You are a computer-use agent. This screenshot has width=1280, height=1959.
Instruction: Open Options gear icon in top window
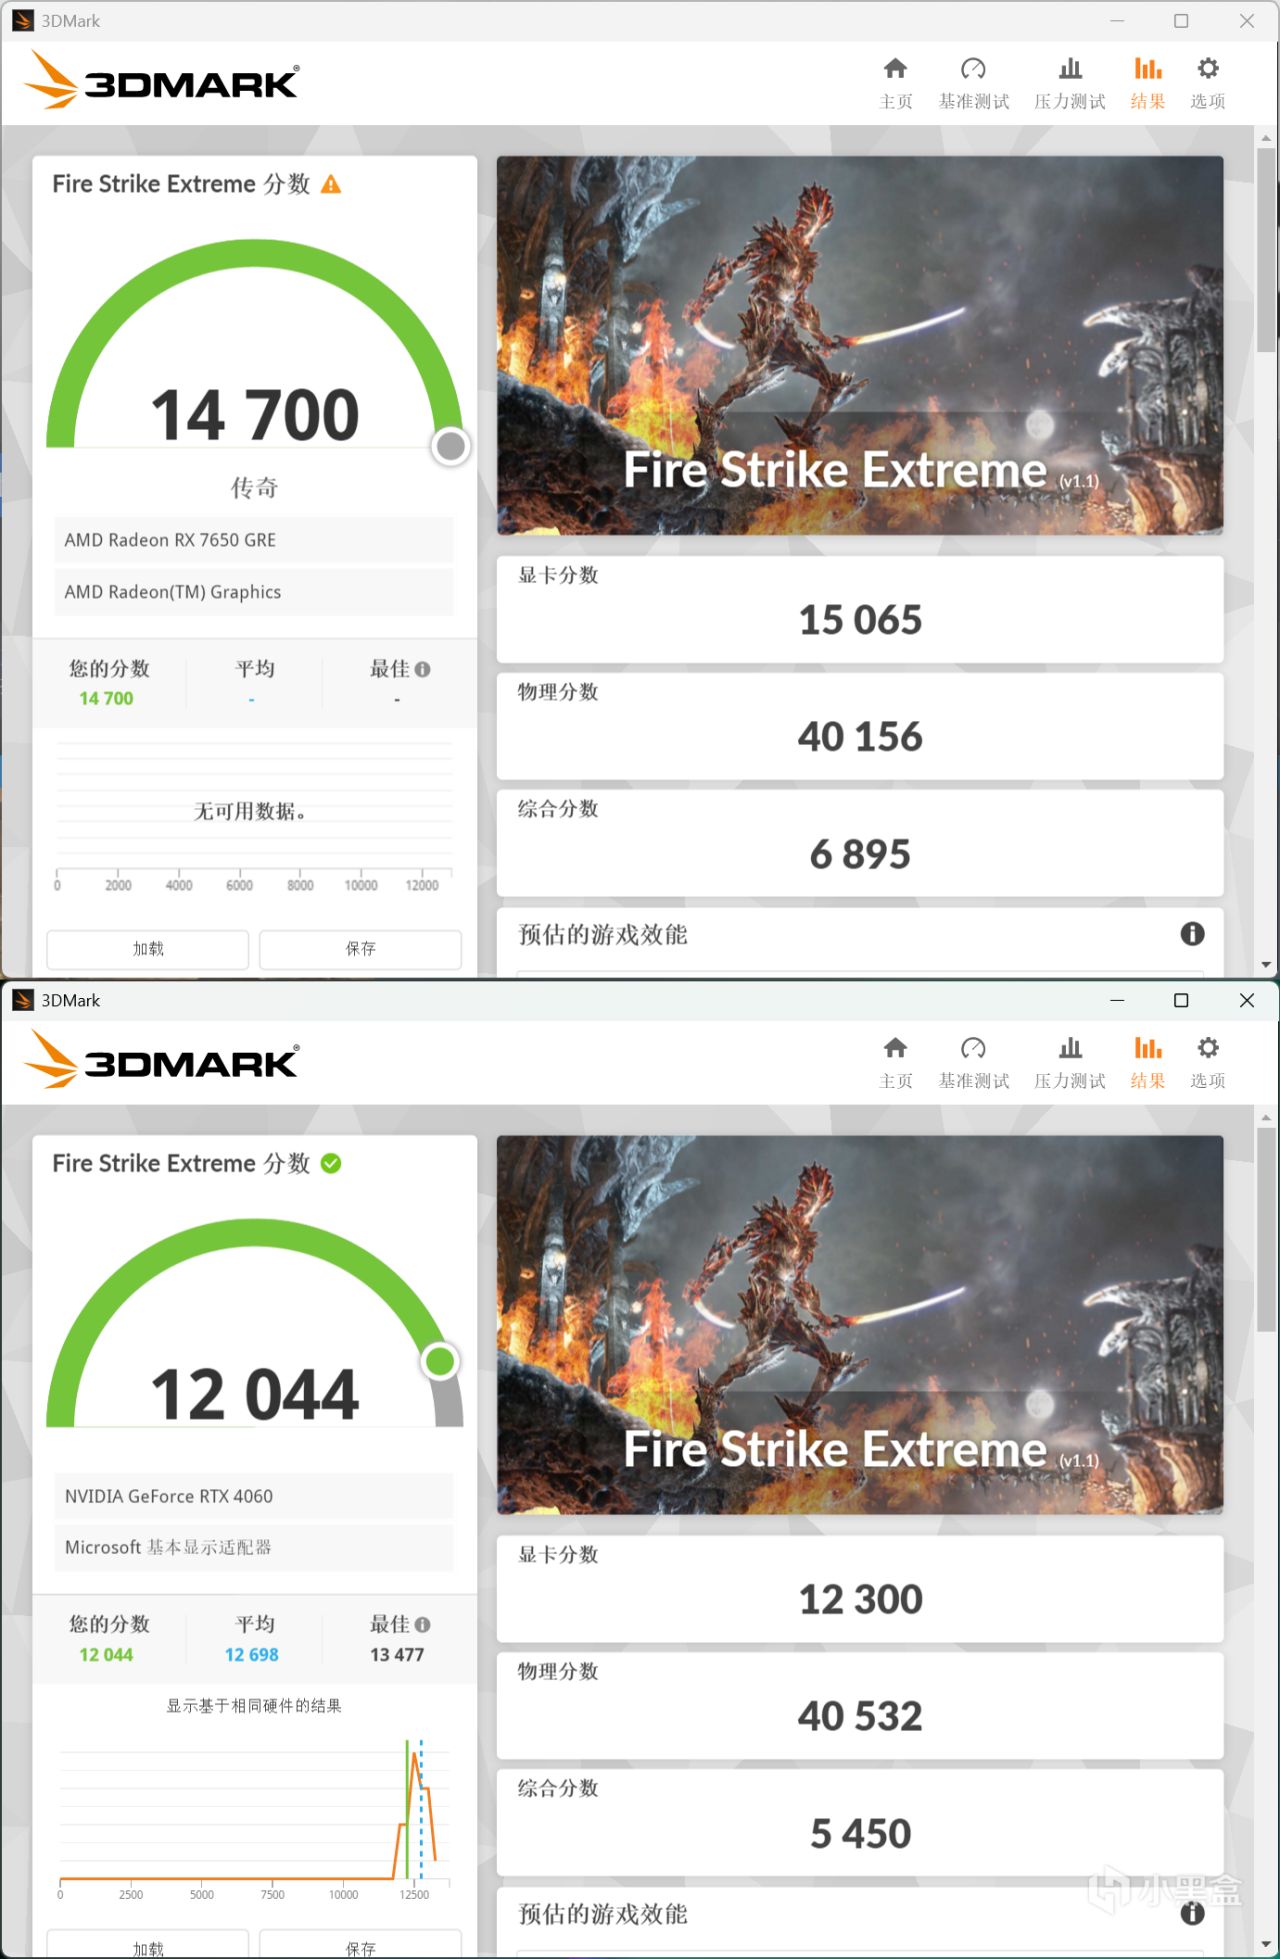pos(1208,68)
